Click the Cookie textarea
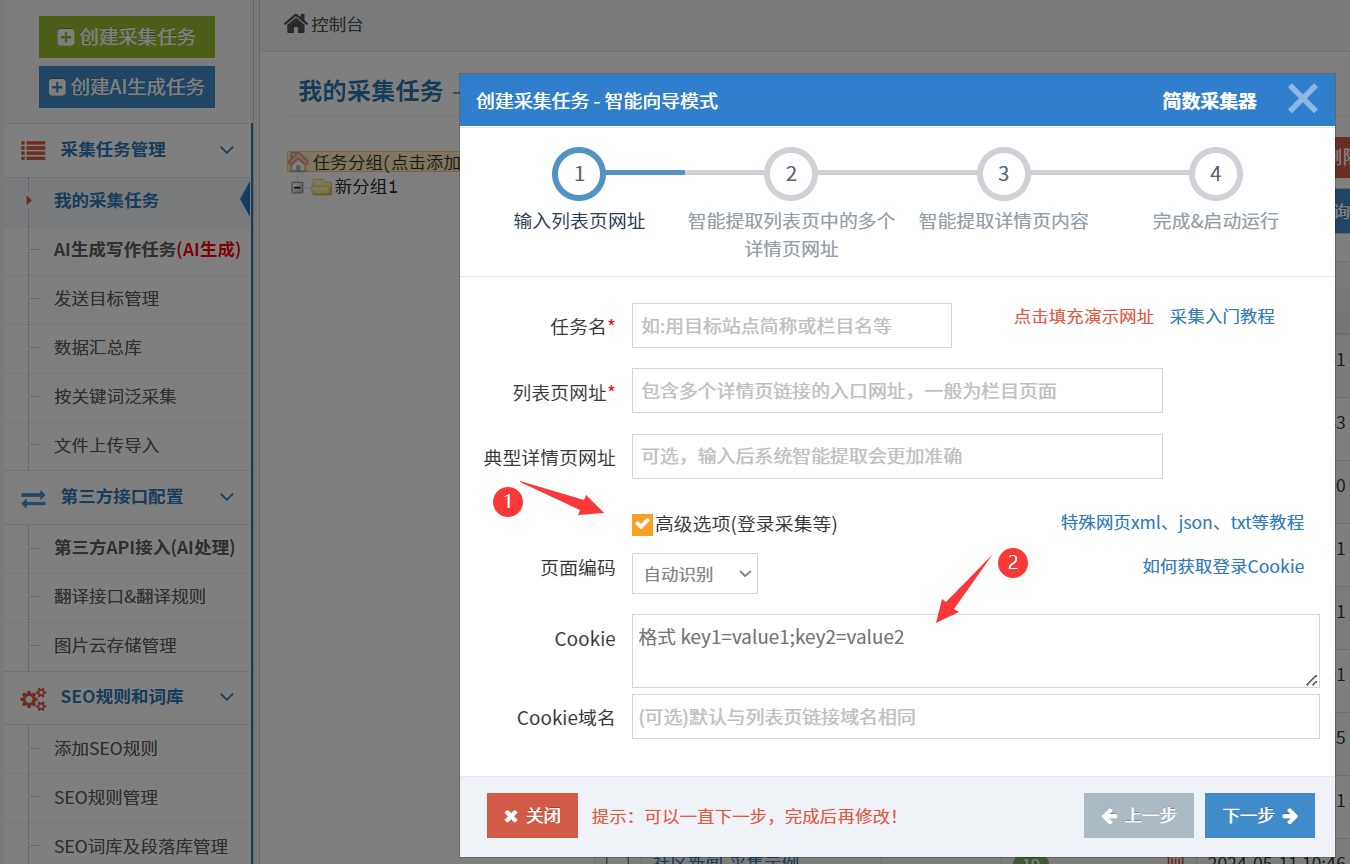Image resolution: width=1350 pixels, height=864 pixels. [x=976, y=651]
